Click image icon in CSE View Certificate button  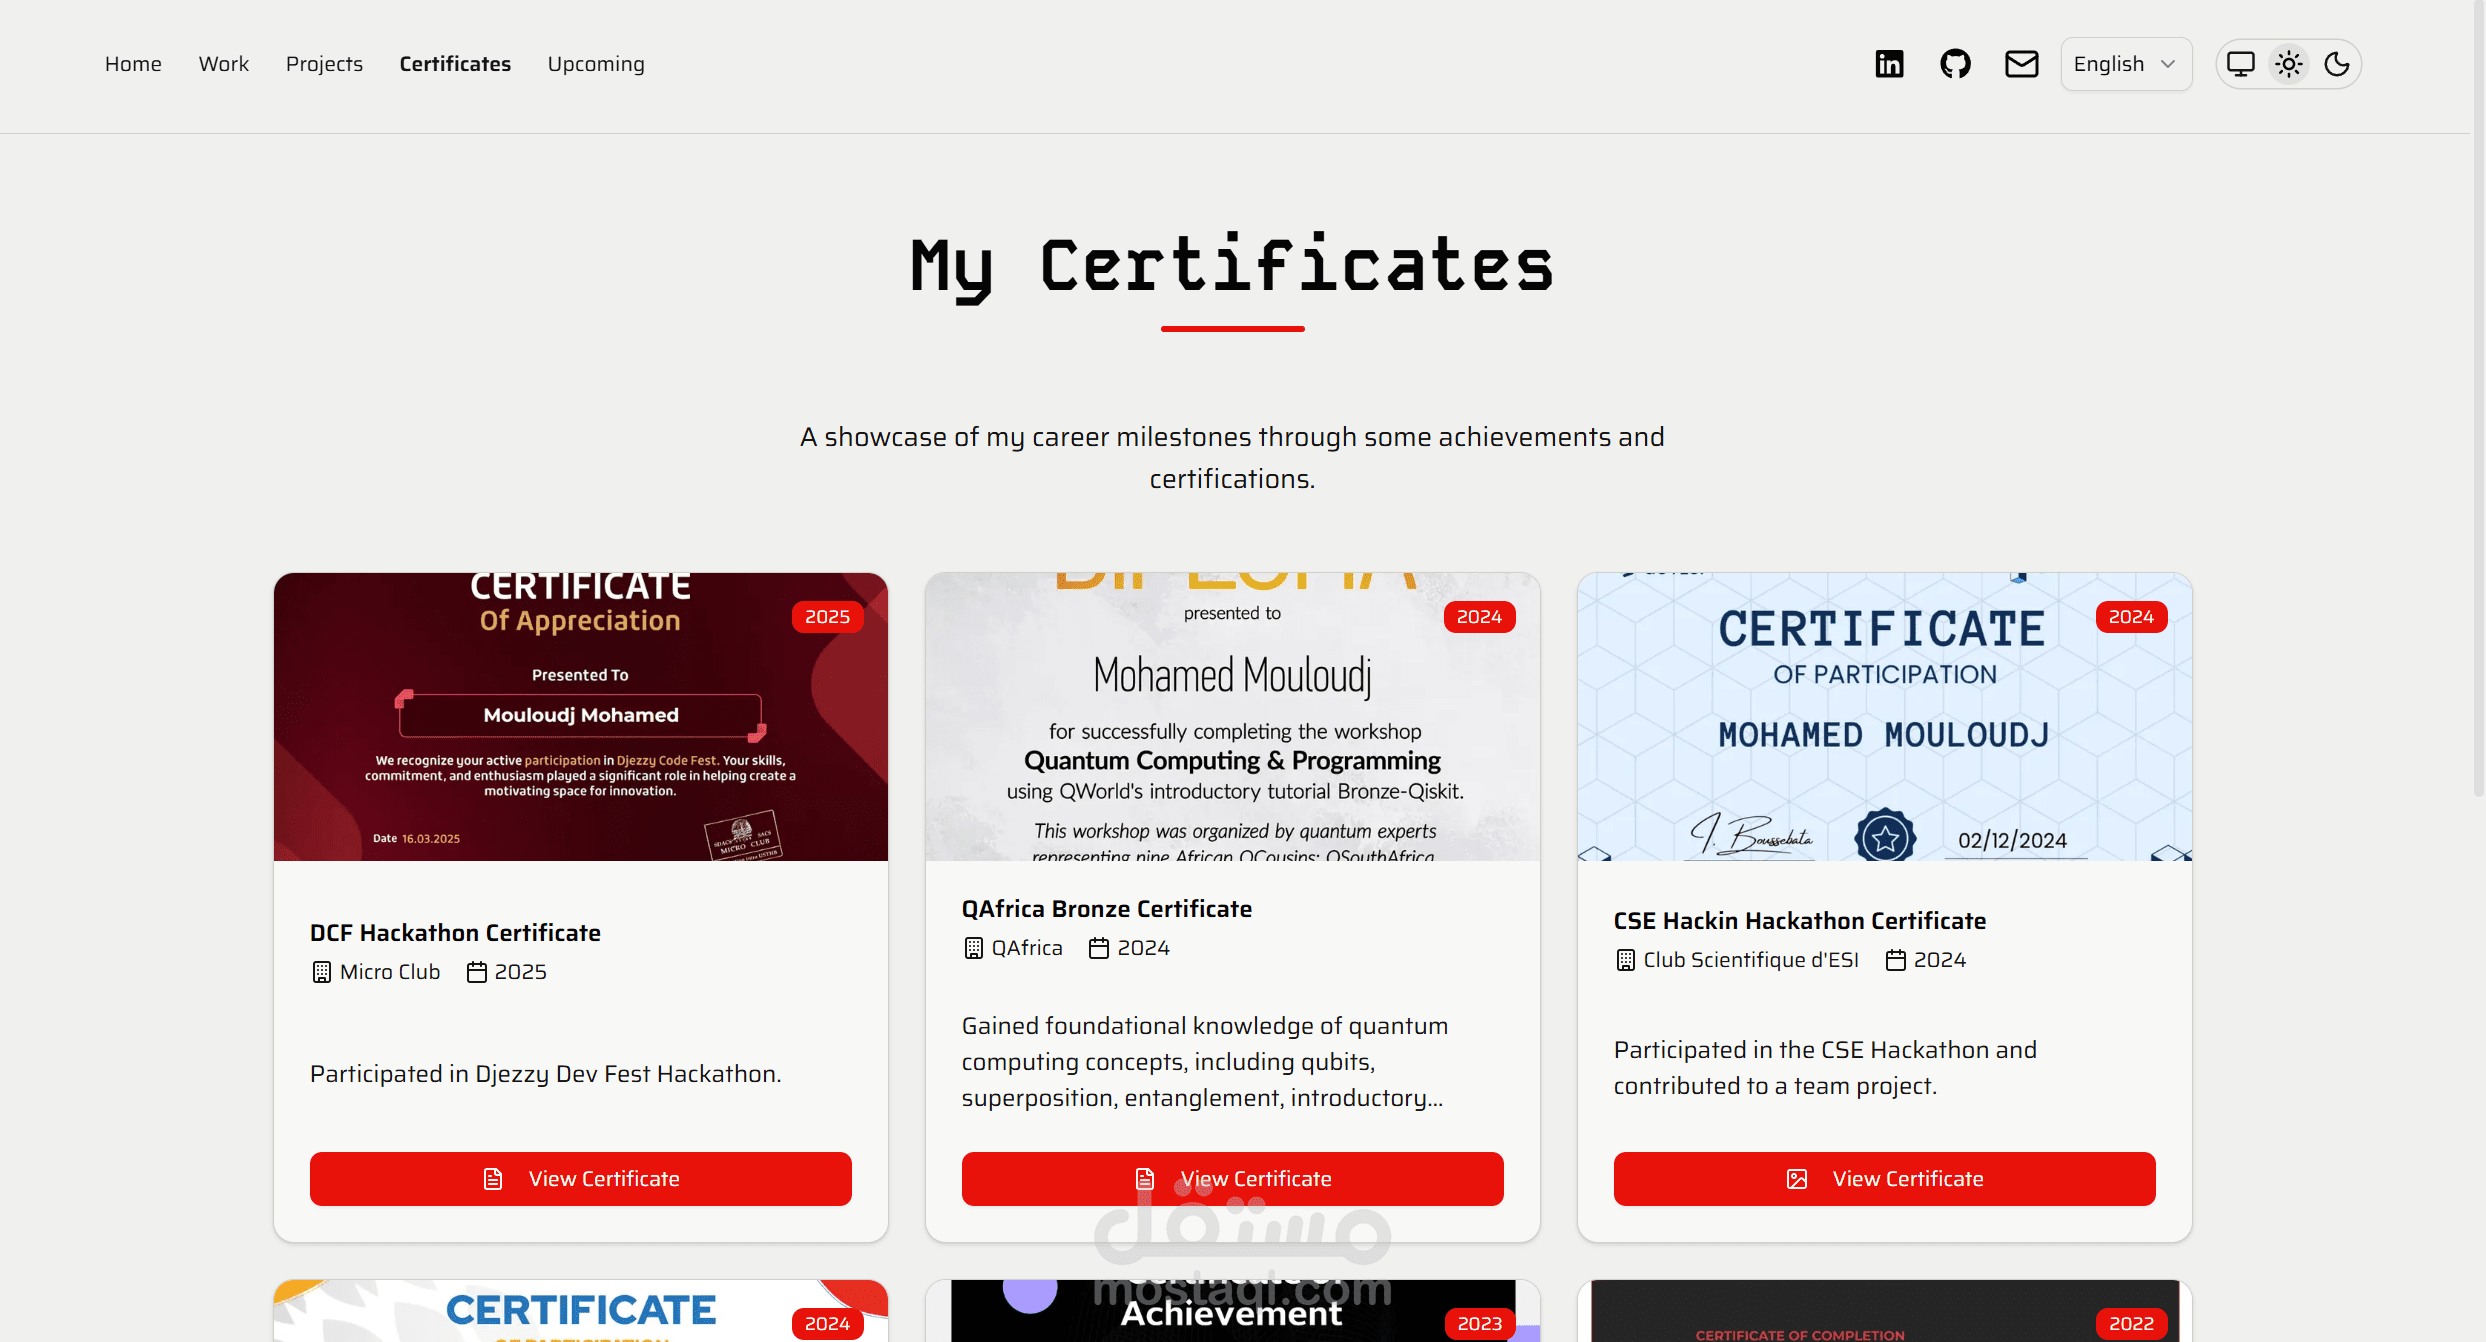click(1796, 1179)
